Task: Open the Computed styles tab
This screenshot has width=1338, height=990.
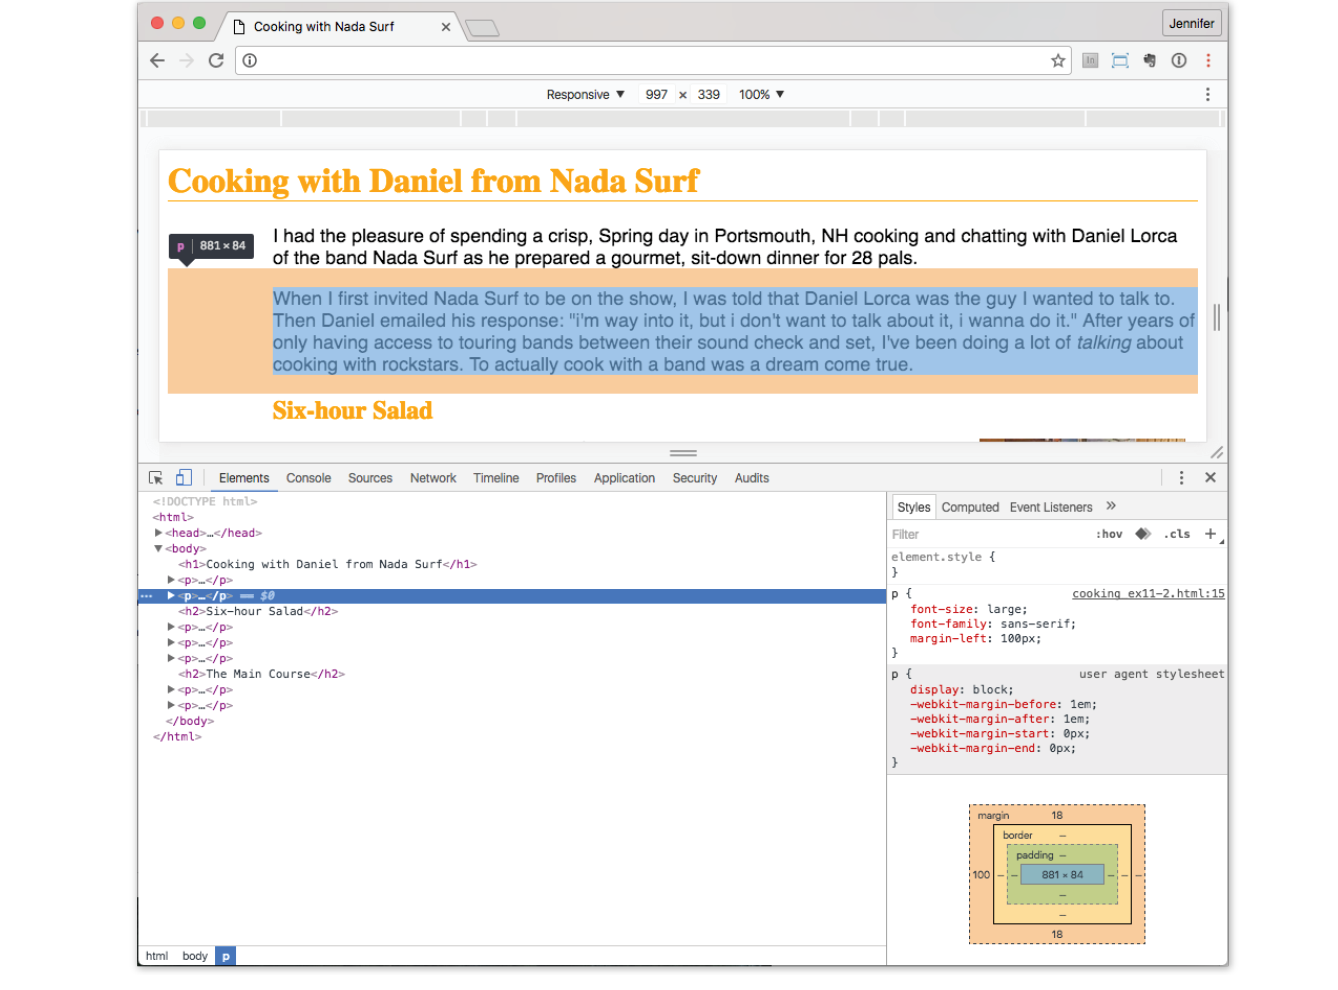Action: [x=969, y=507]
